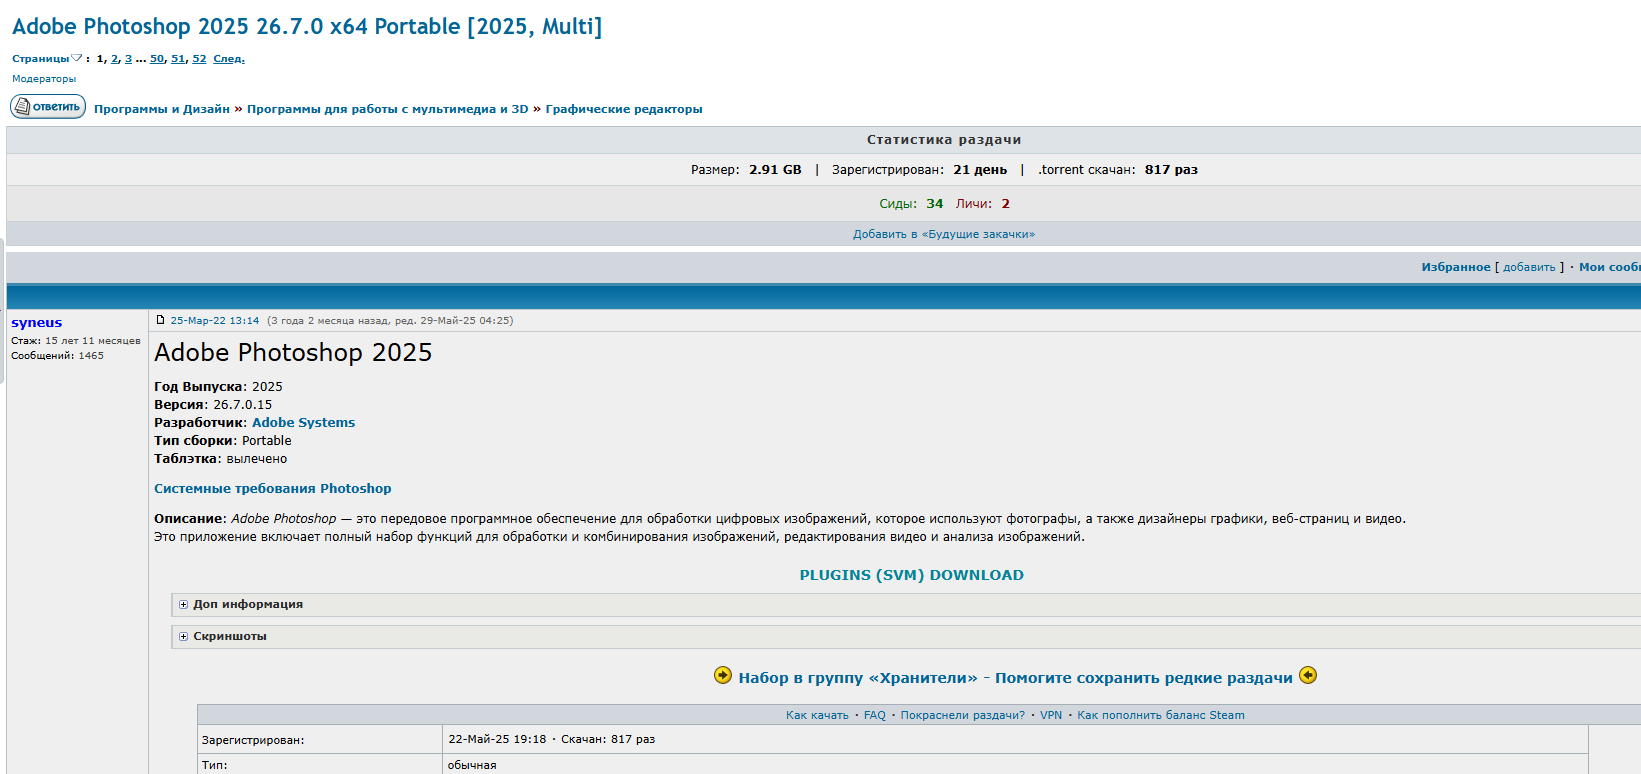The height and width of the screenshot is (774, 1641).
Task: Click the edit note "ред. 29-Май-25 04:25"
Action: click(453, 320)
